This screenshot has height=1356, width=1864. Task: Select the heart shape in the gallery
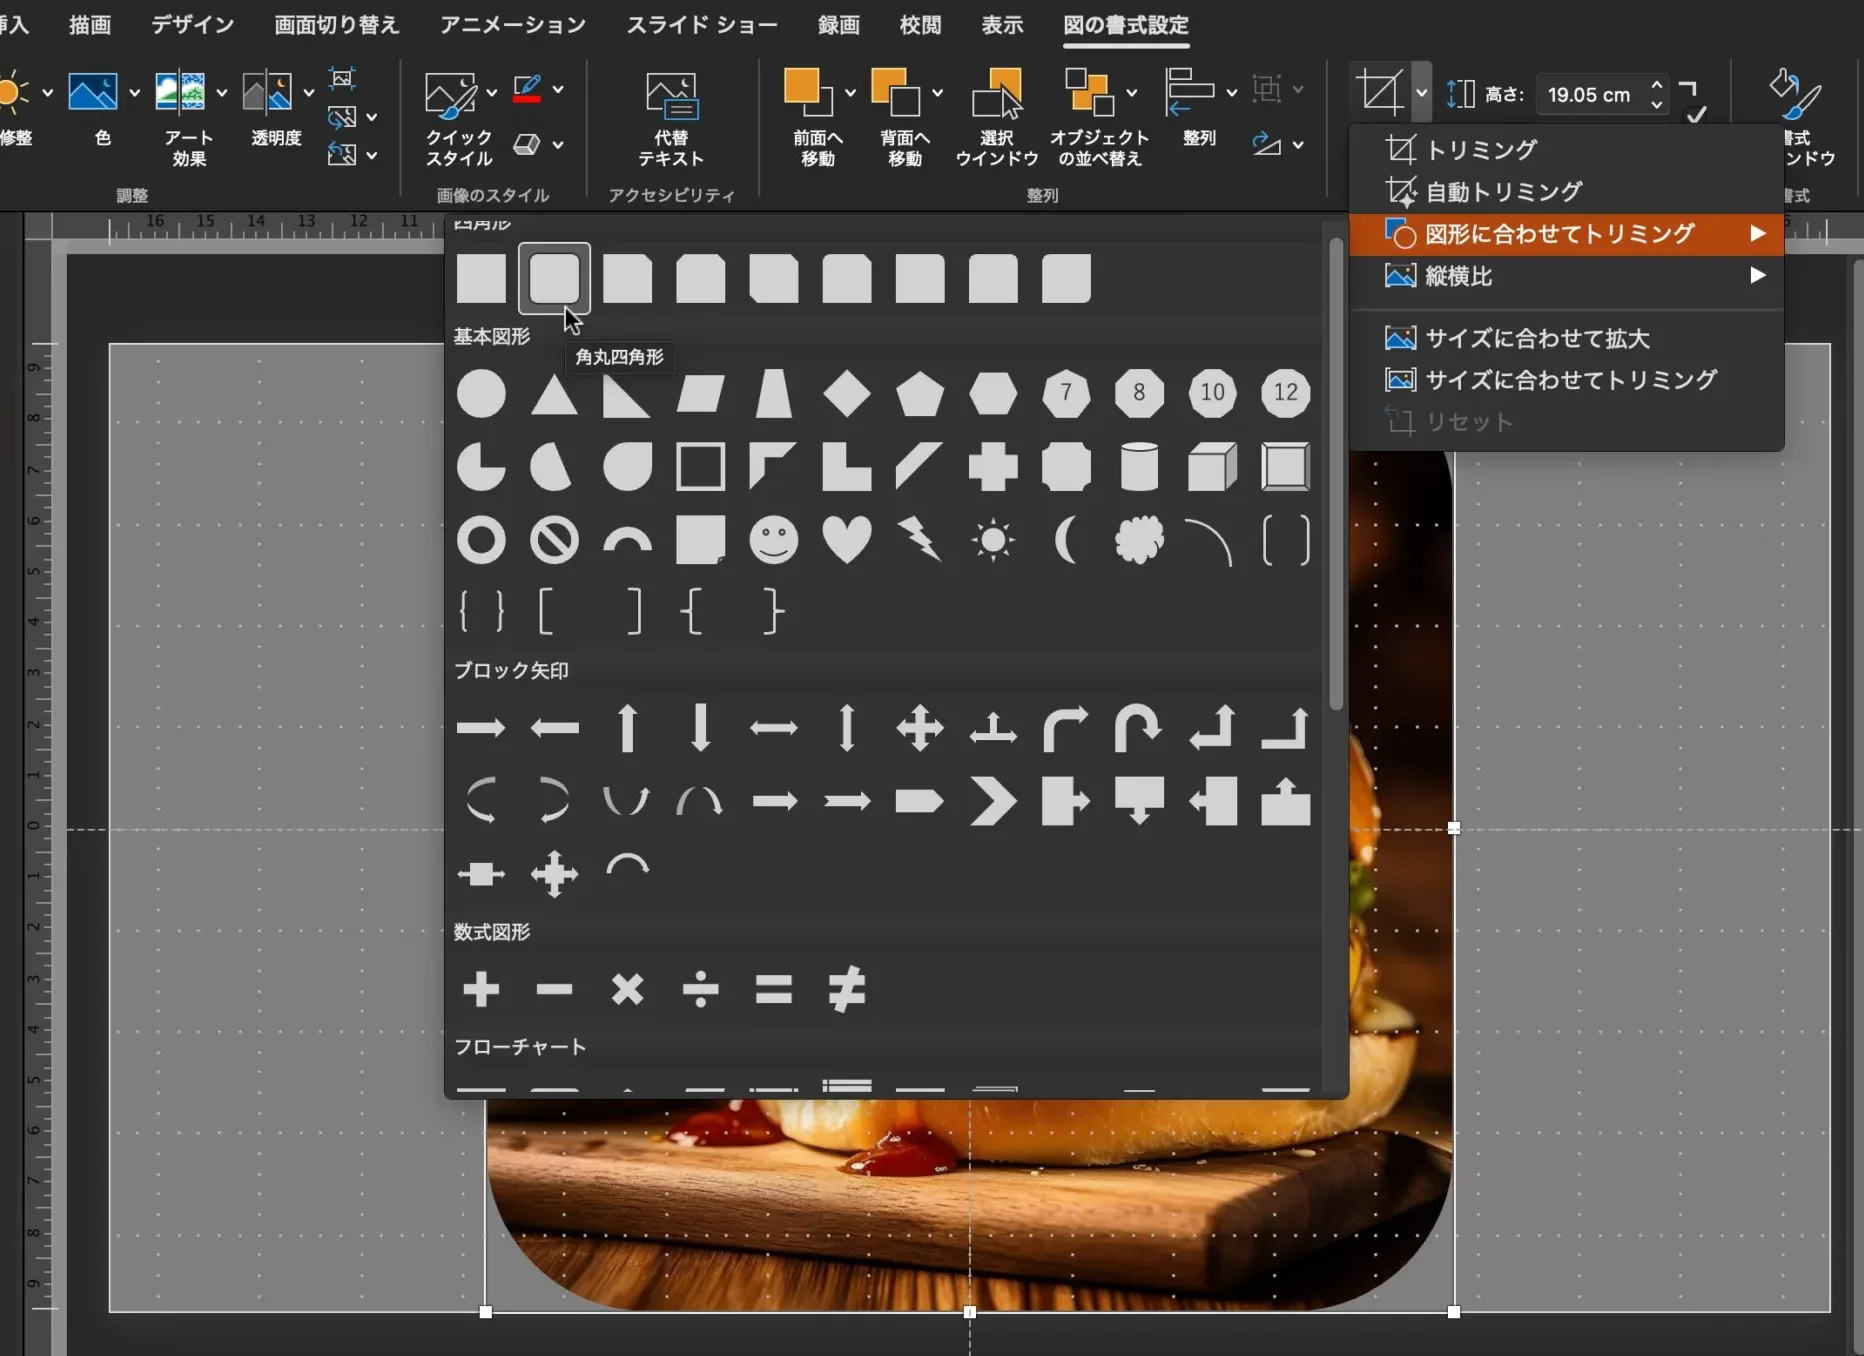(x=847, y=540)
